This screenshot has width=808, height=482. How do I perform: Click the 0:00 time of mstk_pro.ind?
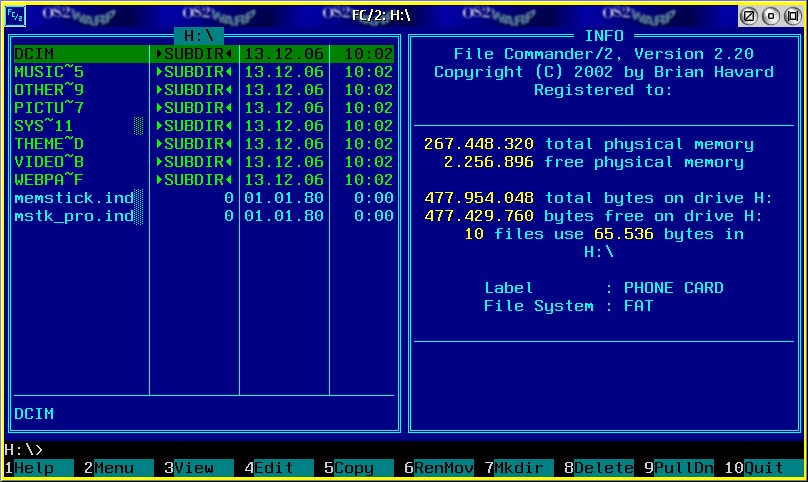[x=374, y=216]
